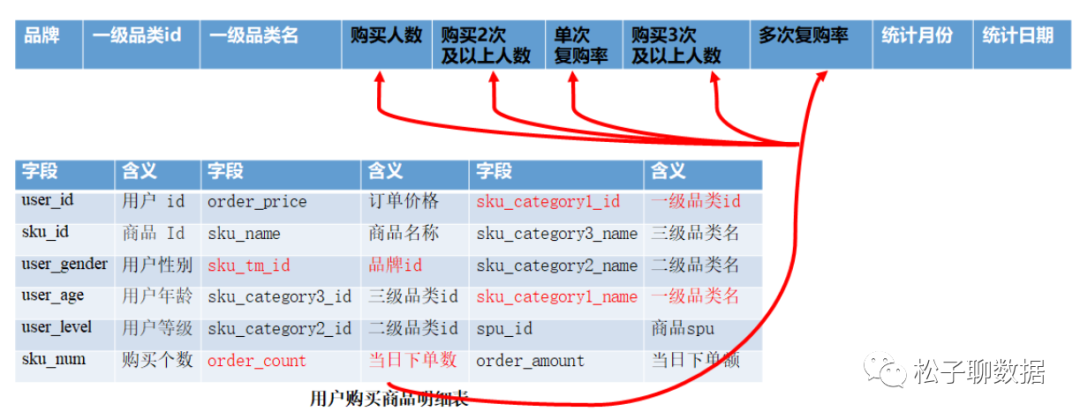1080x419 pixels.
Task: Click the user_level field cell
Action: [65, 334]
